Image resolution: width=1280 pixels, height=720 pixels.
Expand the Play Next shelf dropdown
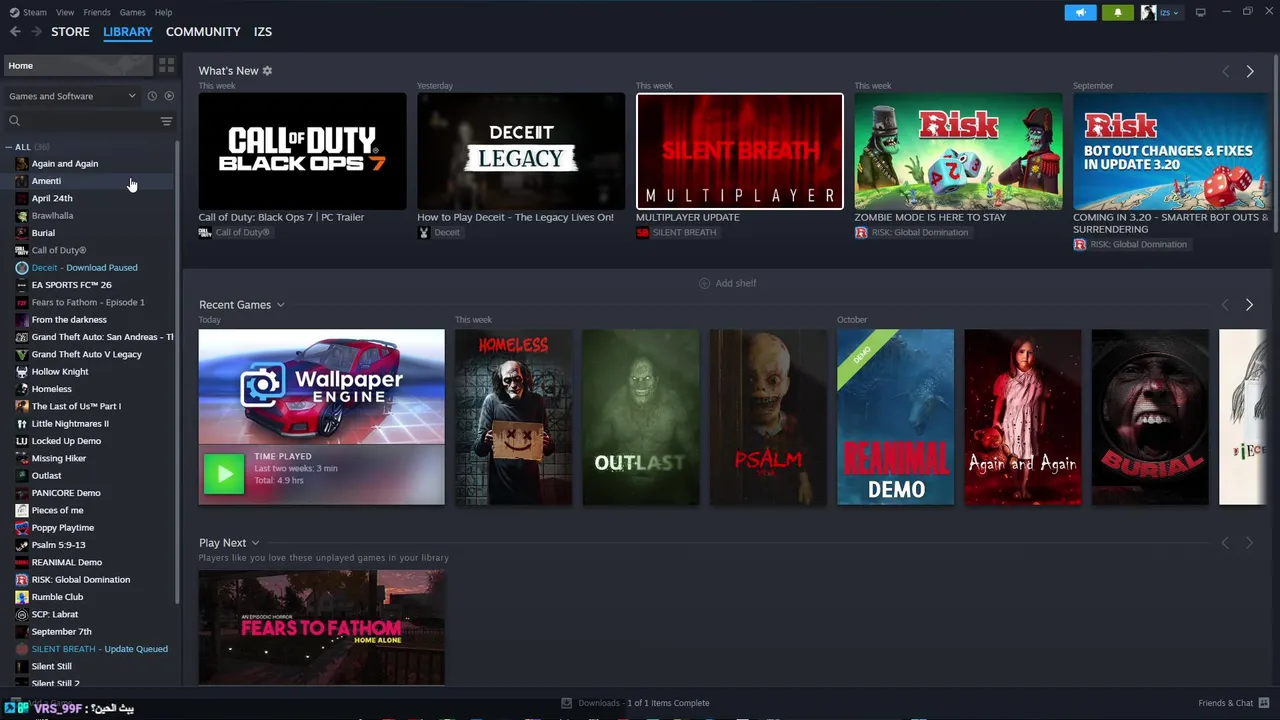(255, 543)
